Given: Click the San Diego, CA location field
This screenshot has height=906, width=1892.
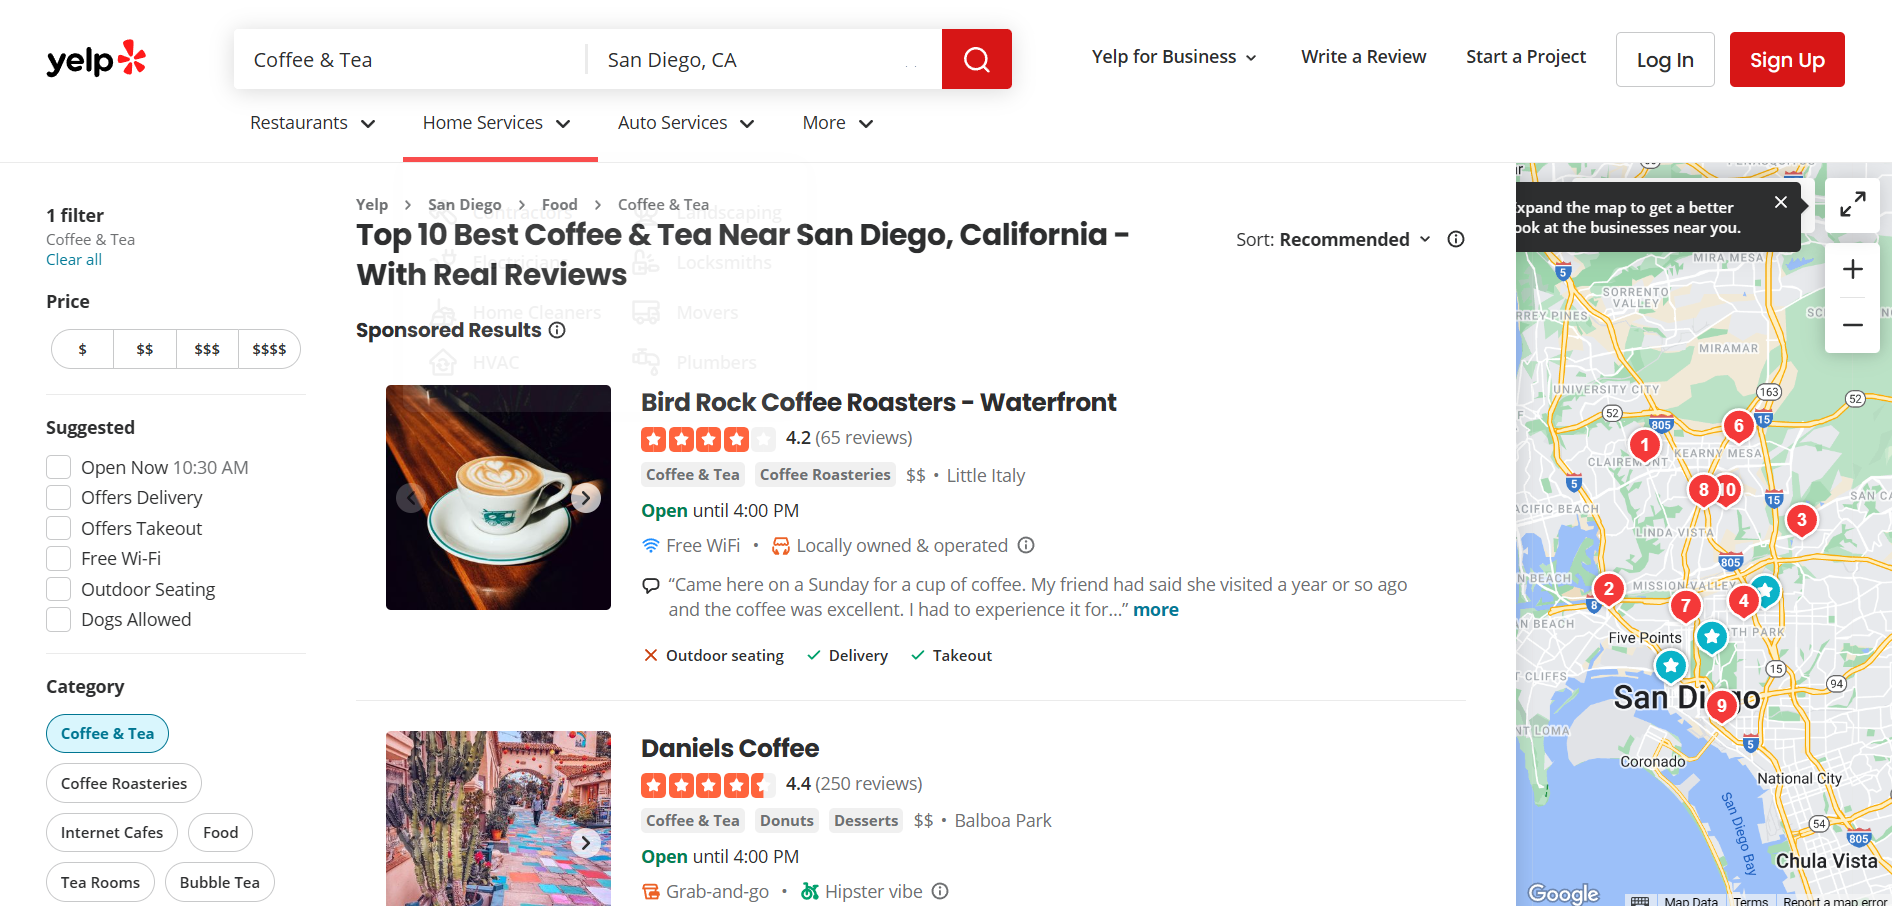Looking at the screenshot, I should pyautogui.click(x=765, y=60).
